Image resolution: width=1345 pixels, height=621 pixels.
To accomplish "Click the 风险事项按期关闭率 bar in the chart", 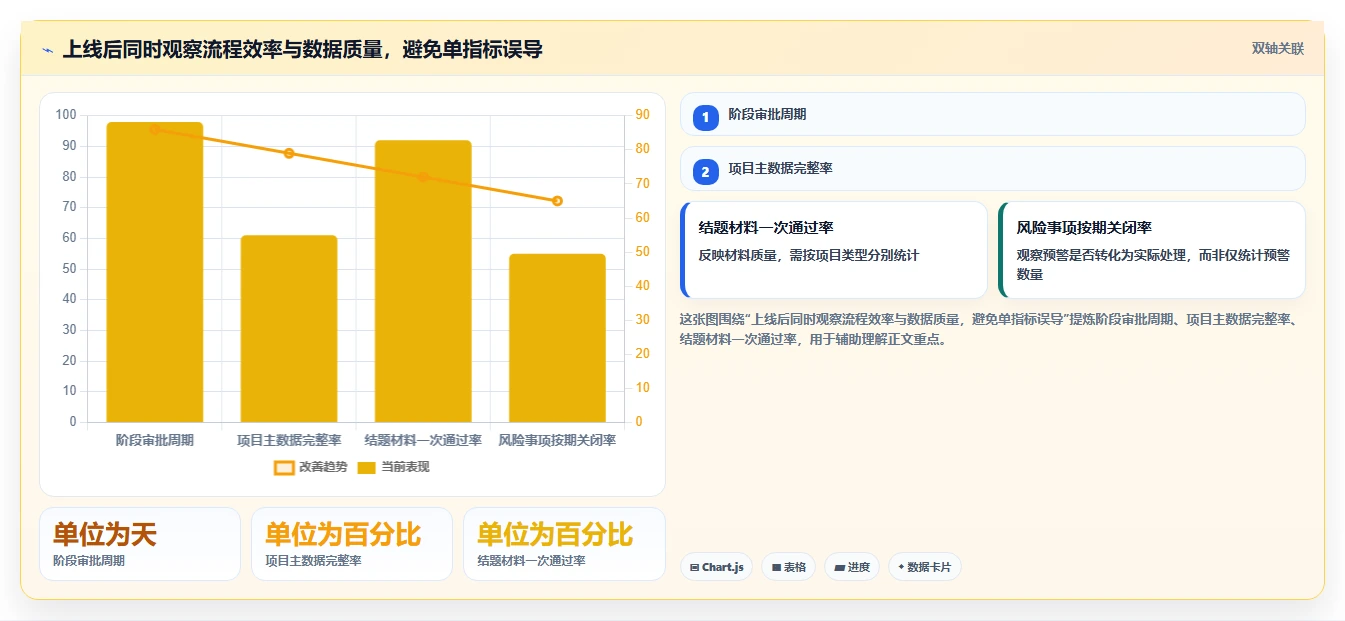I will pos(557,338).
